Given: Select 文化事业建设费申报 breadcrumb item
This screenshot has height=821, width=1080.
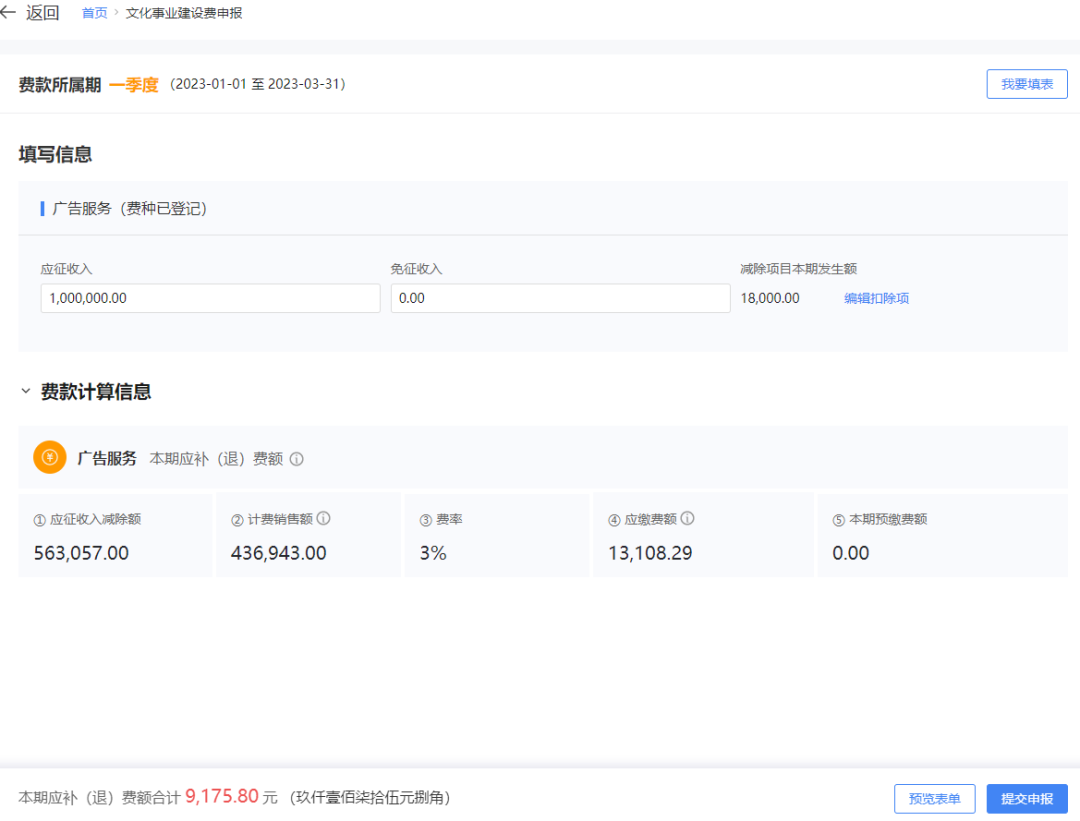Looking at the screenshot, I should pos(184,13).
